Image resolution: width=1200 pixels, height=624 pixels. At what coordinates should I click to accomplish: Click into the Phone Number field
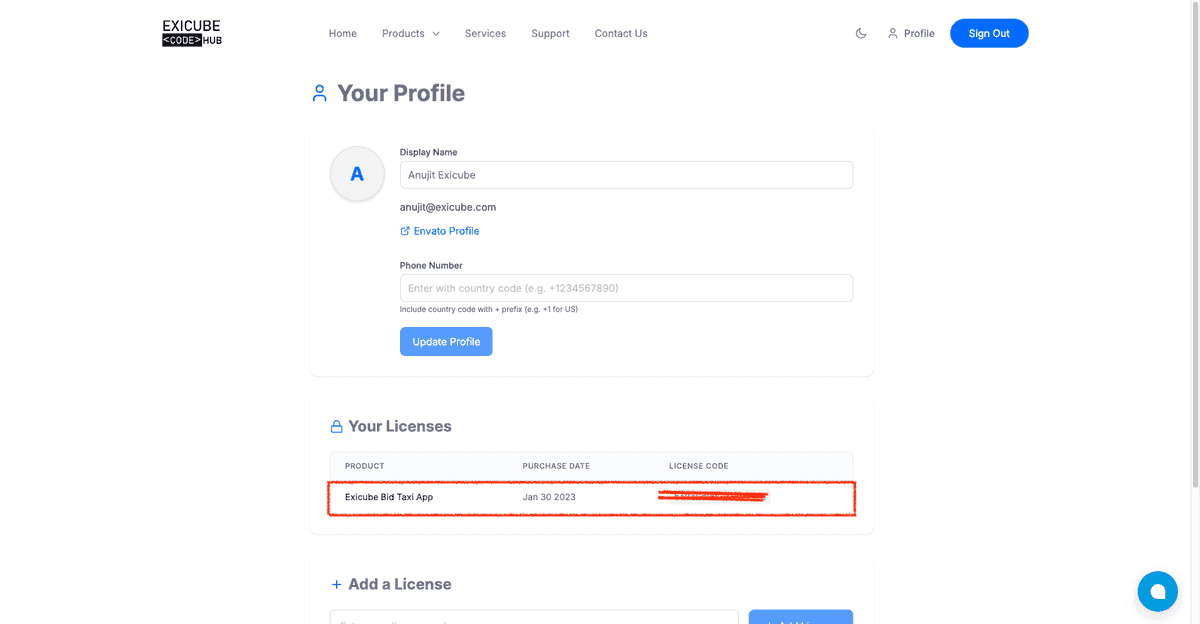click(x=626, y=288)
